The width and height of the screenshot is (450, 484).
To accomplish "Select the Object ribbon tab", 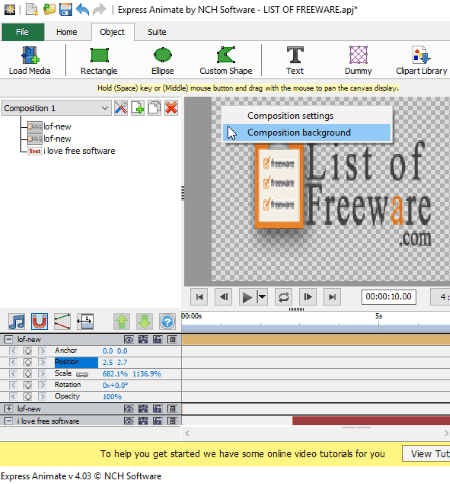I will (x=112, y=32).
